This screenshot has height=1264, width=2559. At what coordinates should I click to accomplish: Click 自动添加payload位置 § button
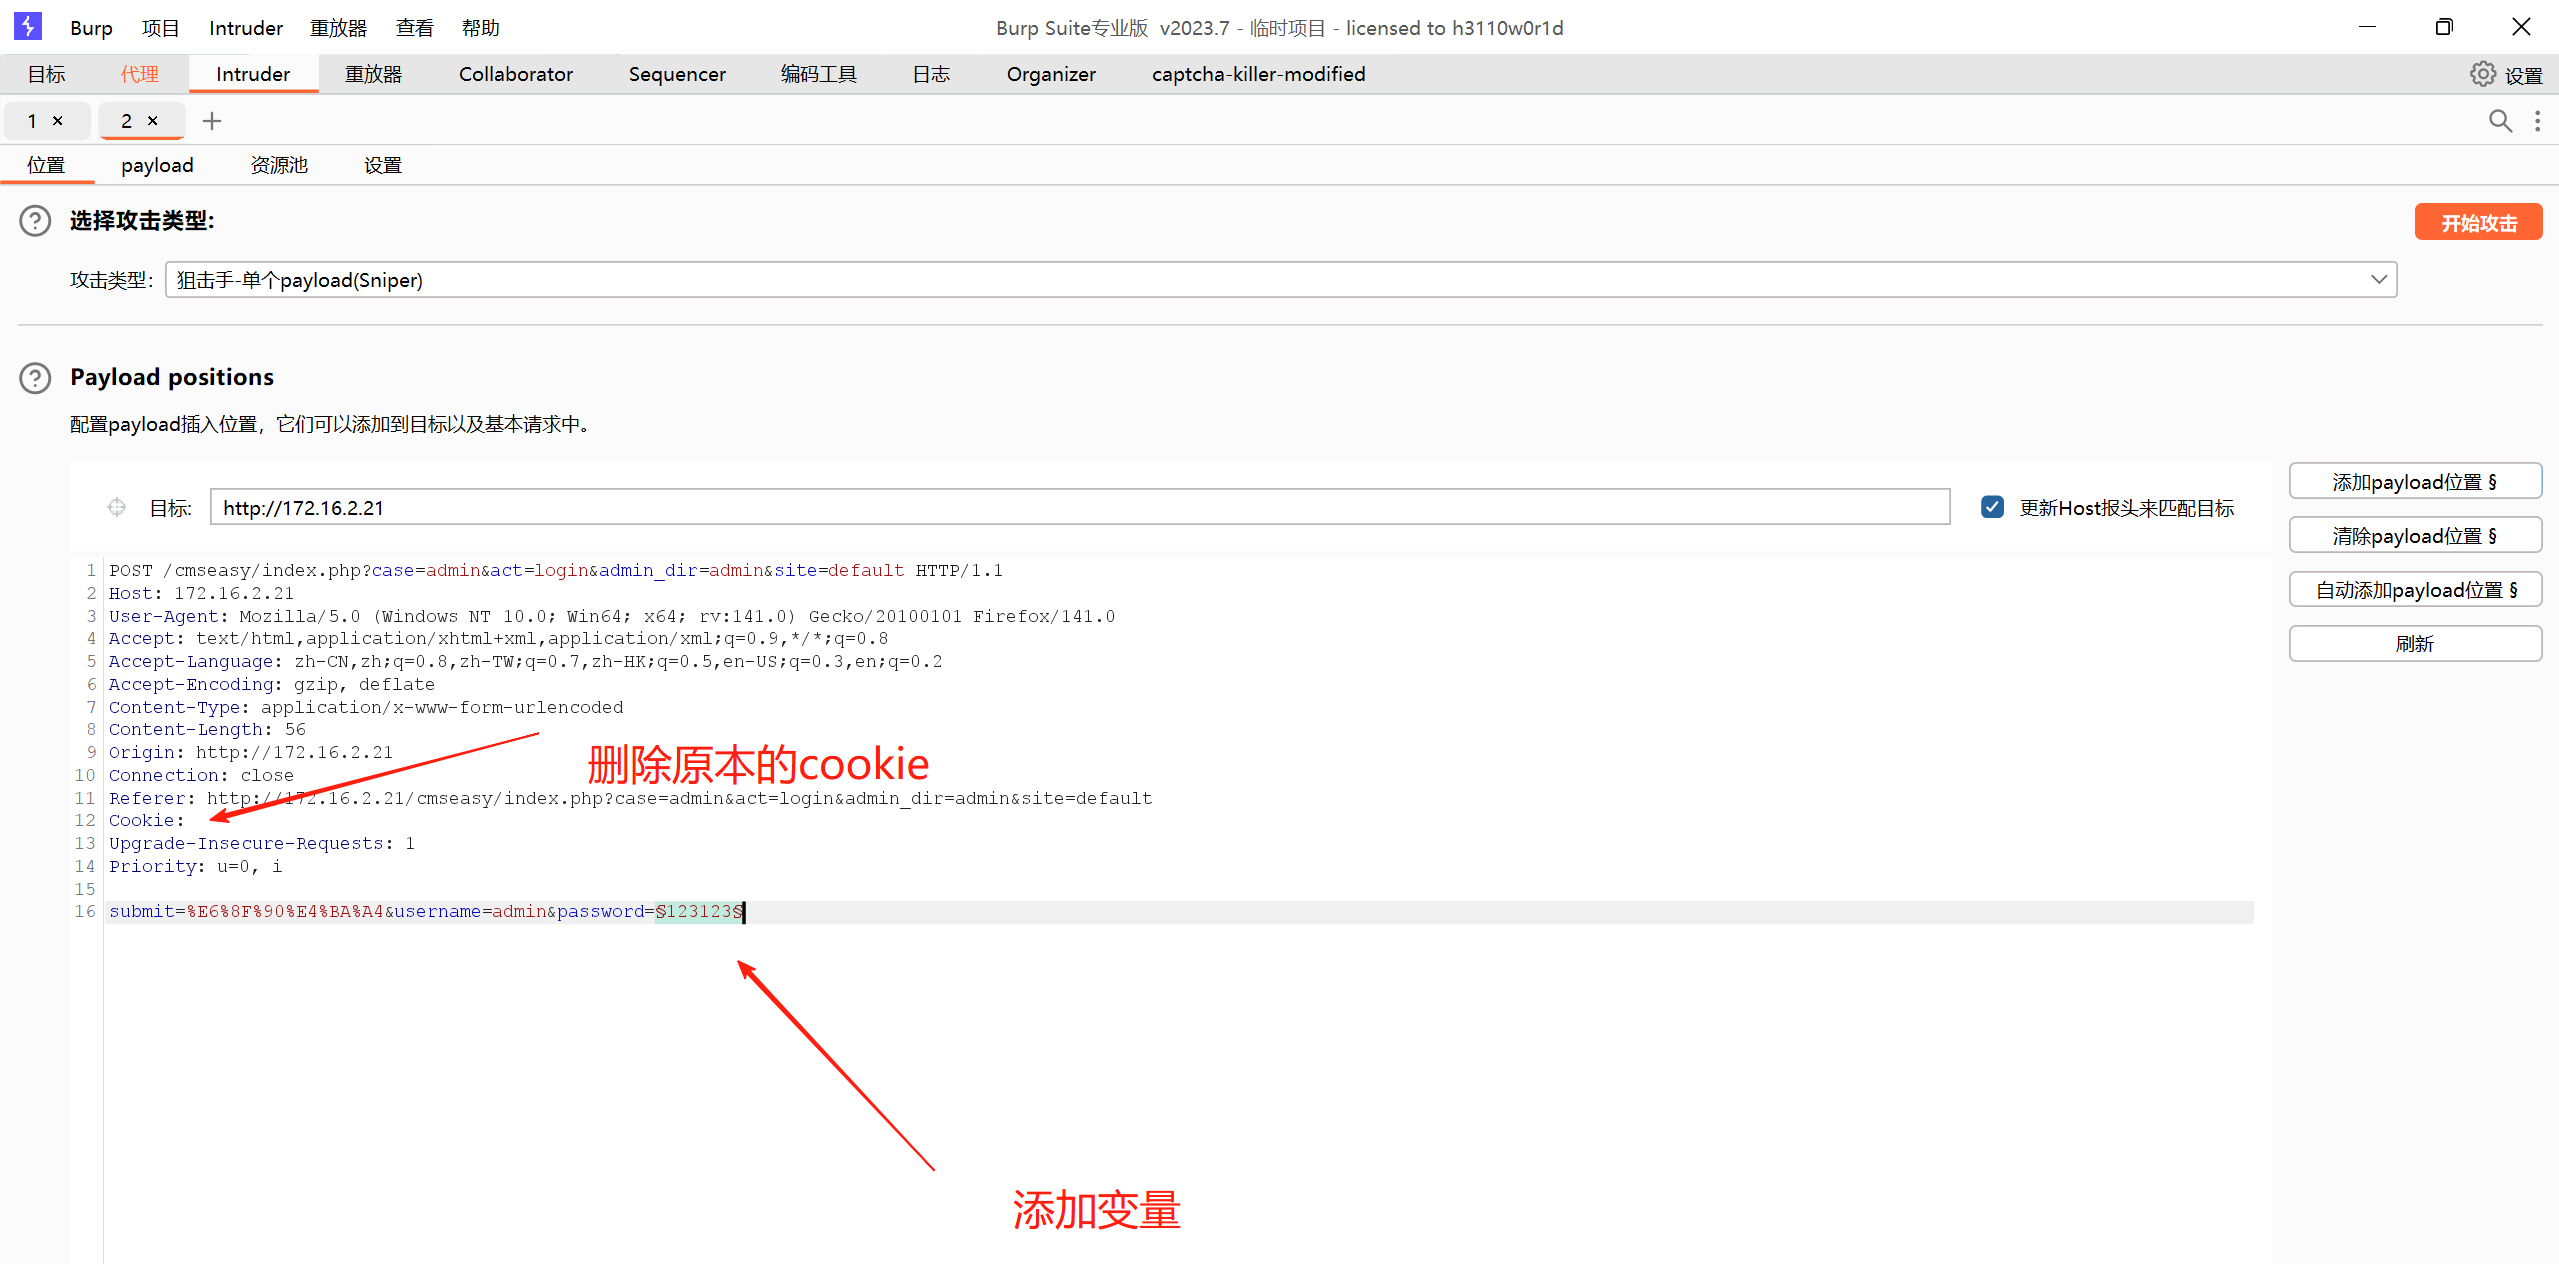(2415, 590)
